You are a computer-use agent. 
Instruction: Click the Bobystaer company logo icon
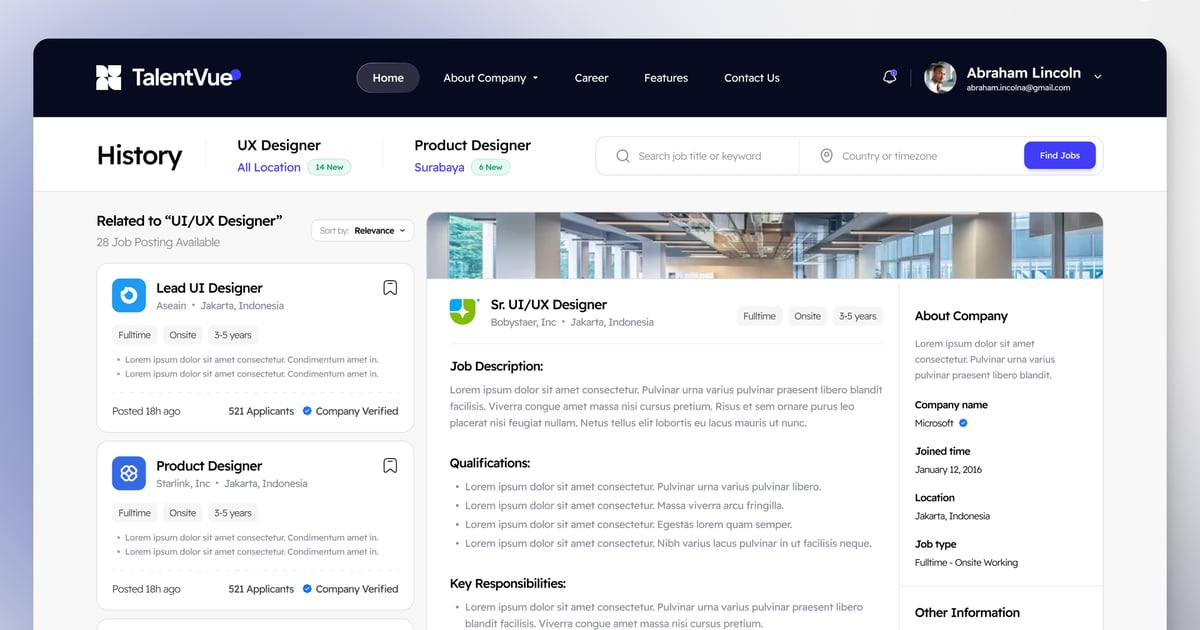(x=464, y=311)
